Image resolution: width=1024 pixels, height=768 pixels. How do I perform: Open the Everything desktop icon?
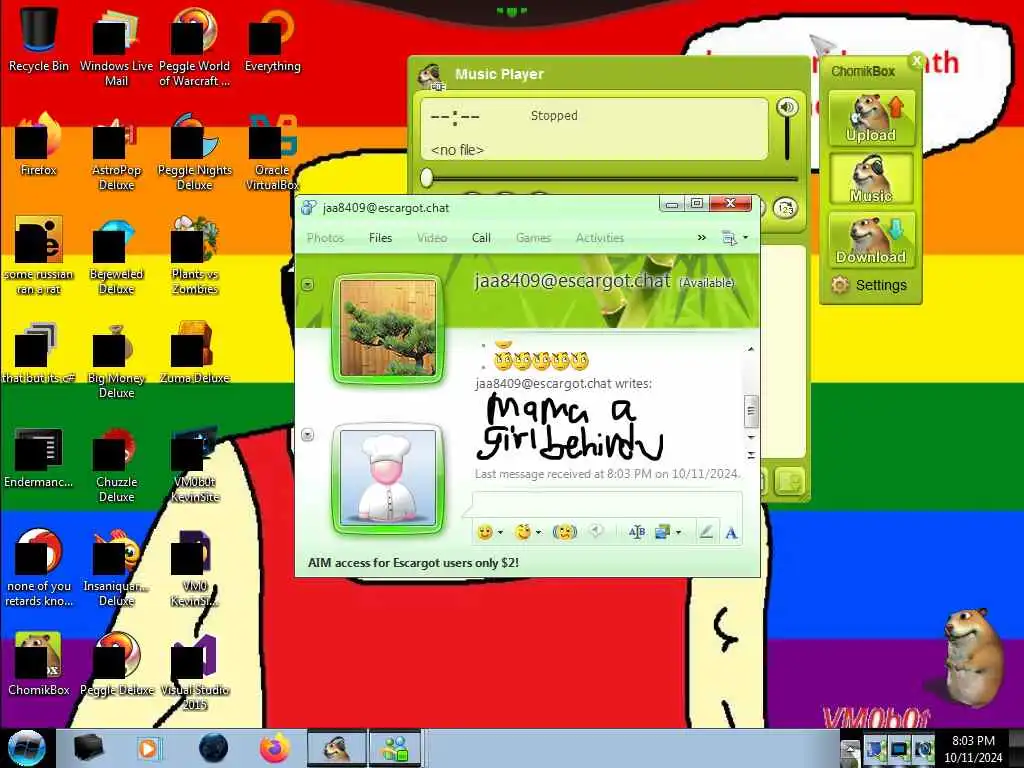click(x=272, y=39)
